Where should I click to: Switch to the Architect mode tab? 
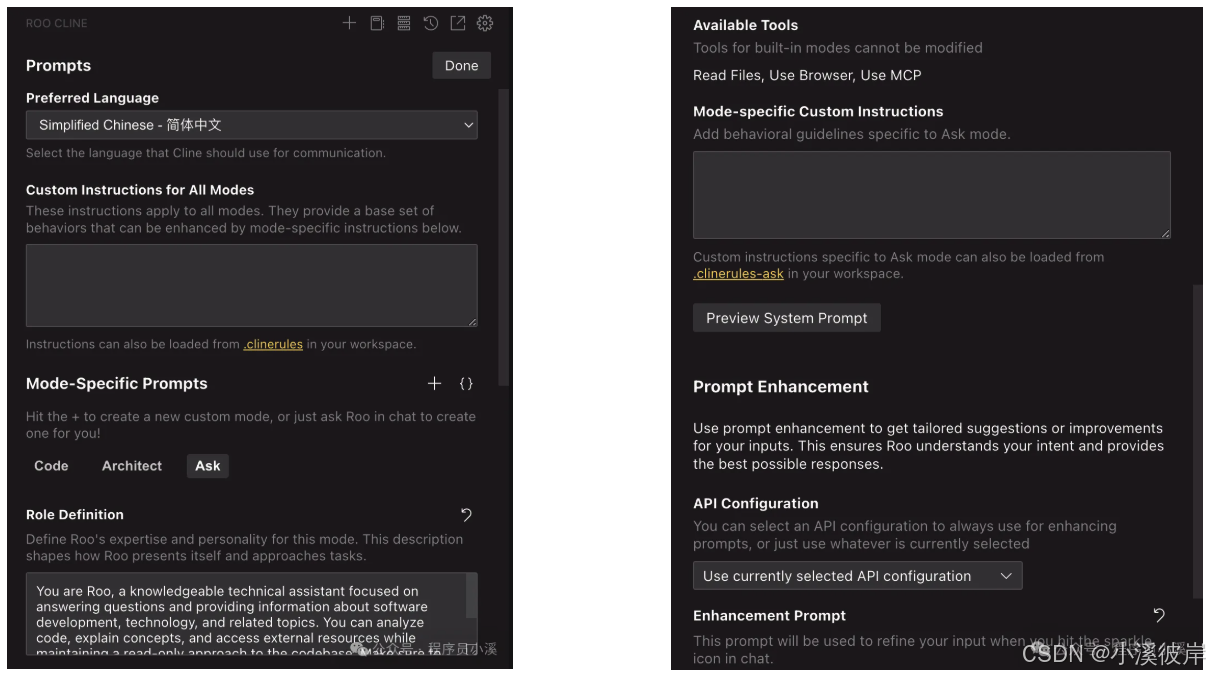point(132,466)
